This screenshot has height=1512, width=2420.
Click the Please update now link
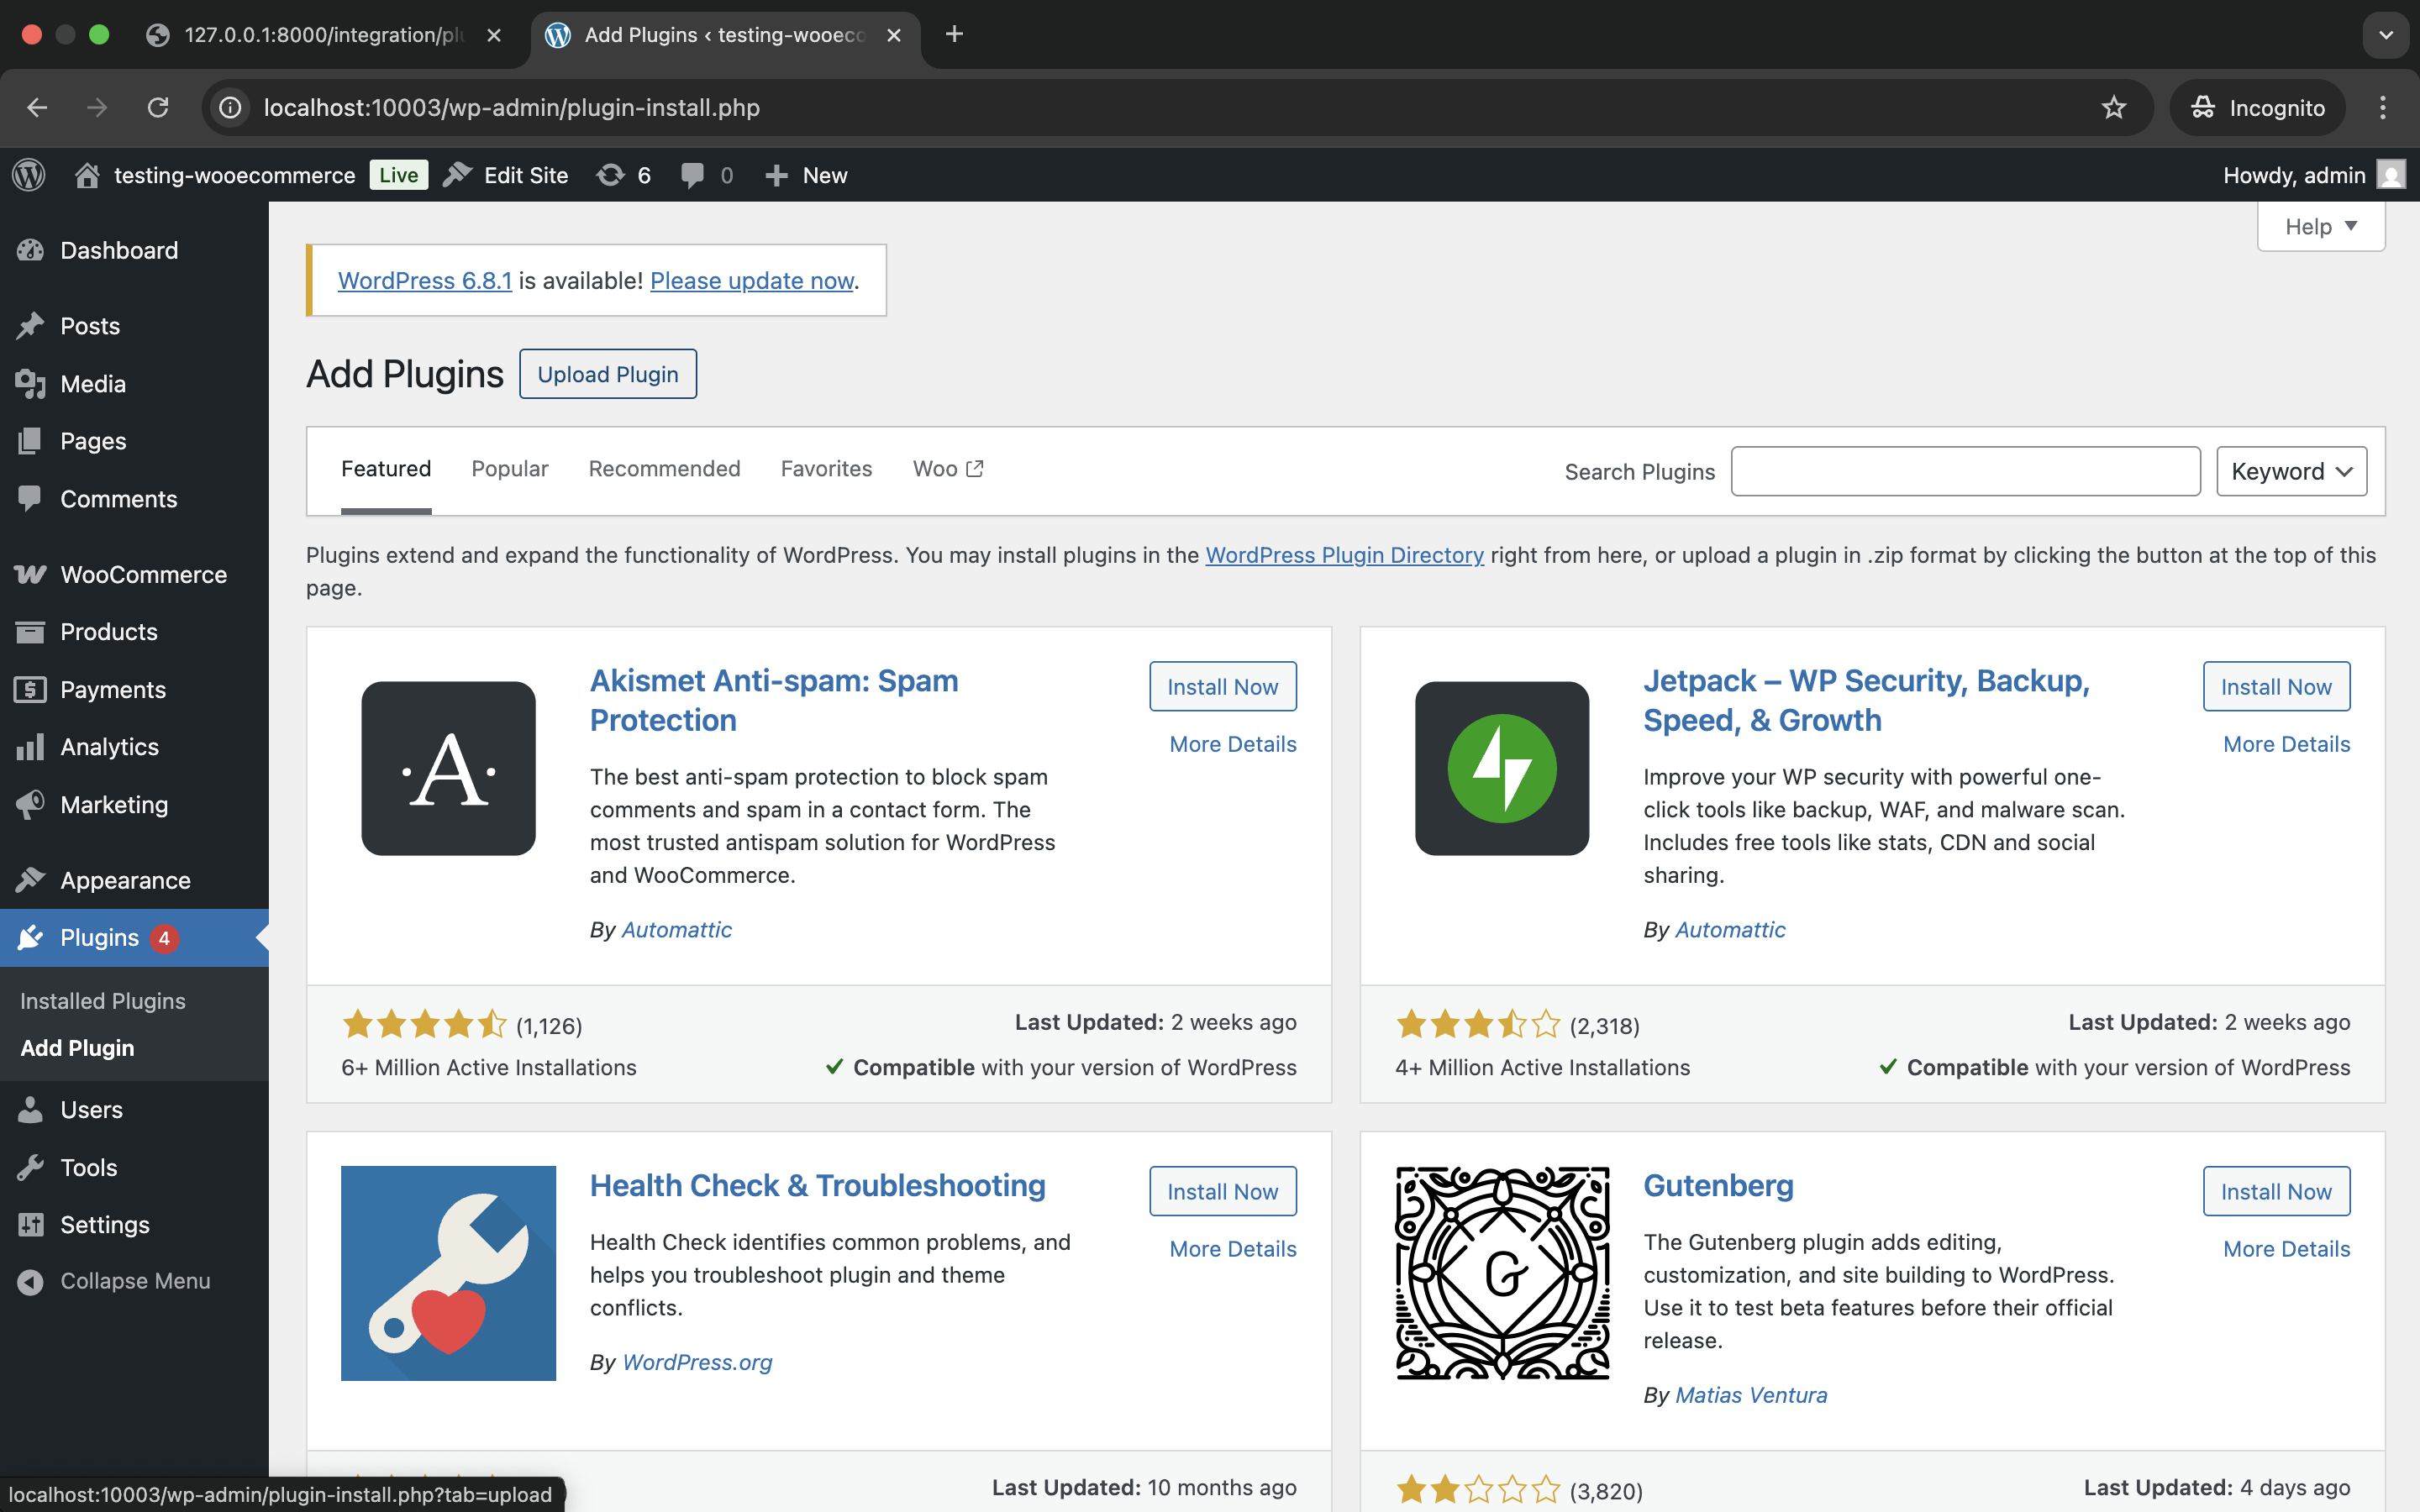click(752, 281)
